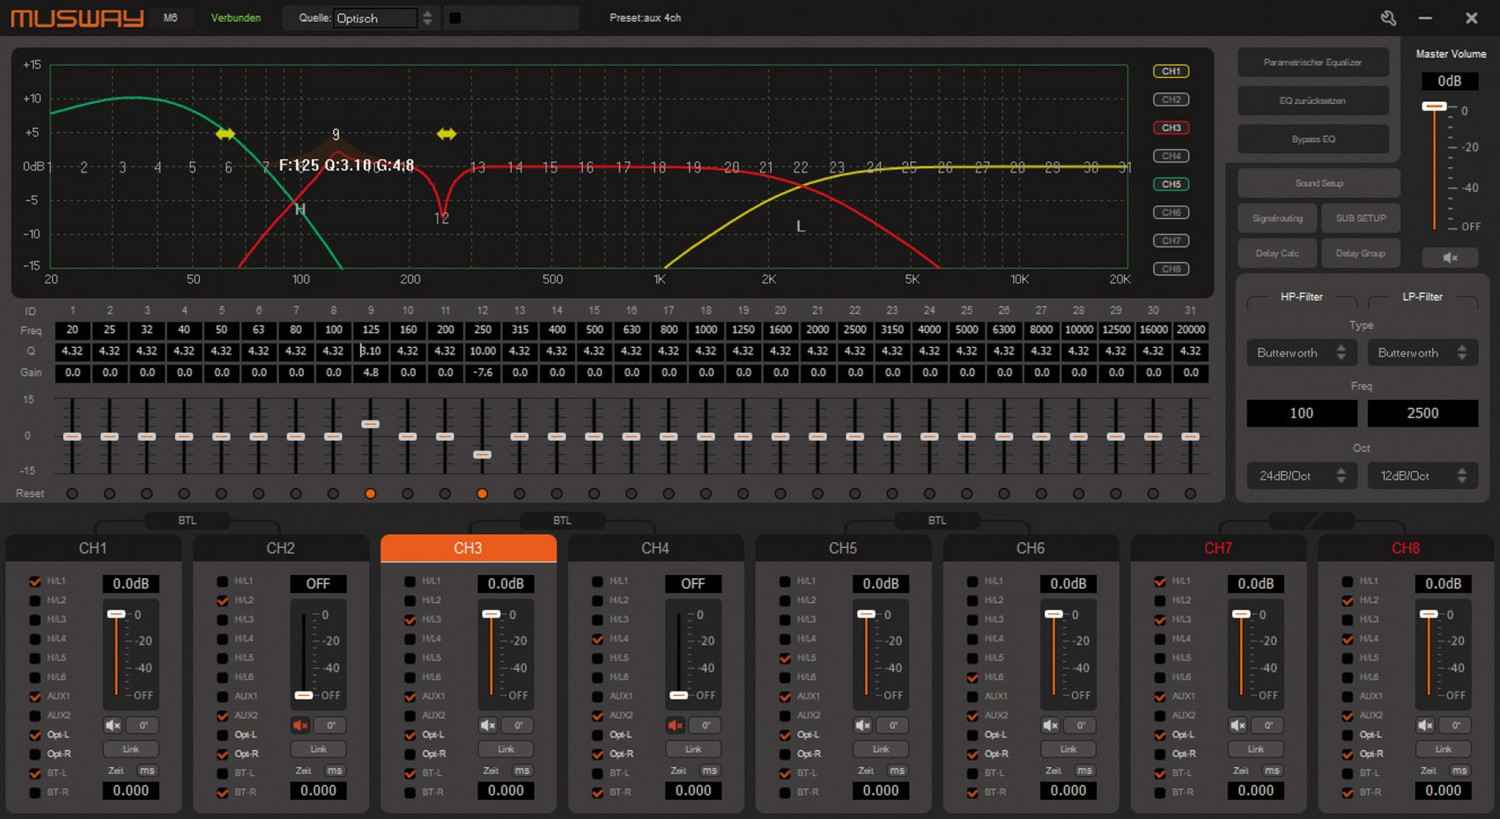Viewport: 1500px width, 819px height.
Task: Click band 9 (125 Hz) gain fader
Action: 371,425
